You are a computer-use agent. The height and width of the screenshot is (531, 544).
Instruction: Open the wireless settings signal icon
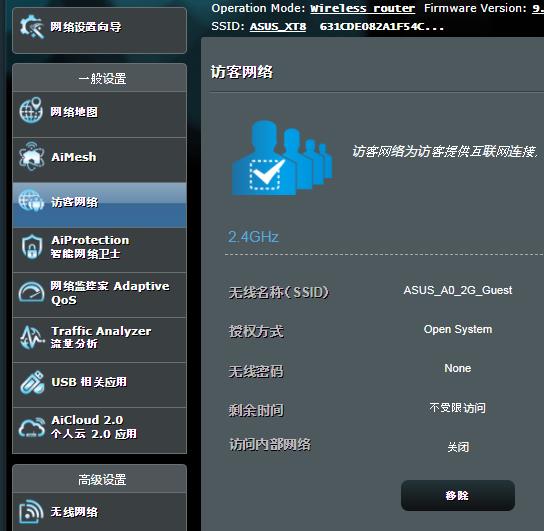pyautogui.click(x=32, y=511)
